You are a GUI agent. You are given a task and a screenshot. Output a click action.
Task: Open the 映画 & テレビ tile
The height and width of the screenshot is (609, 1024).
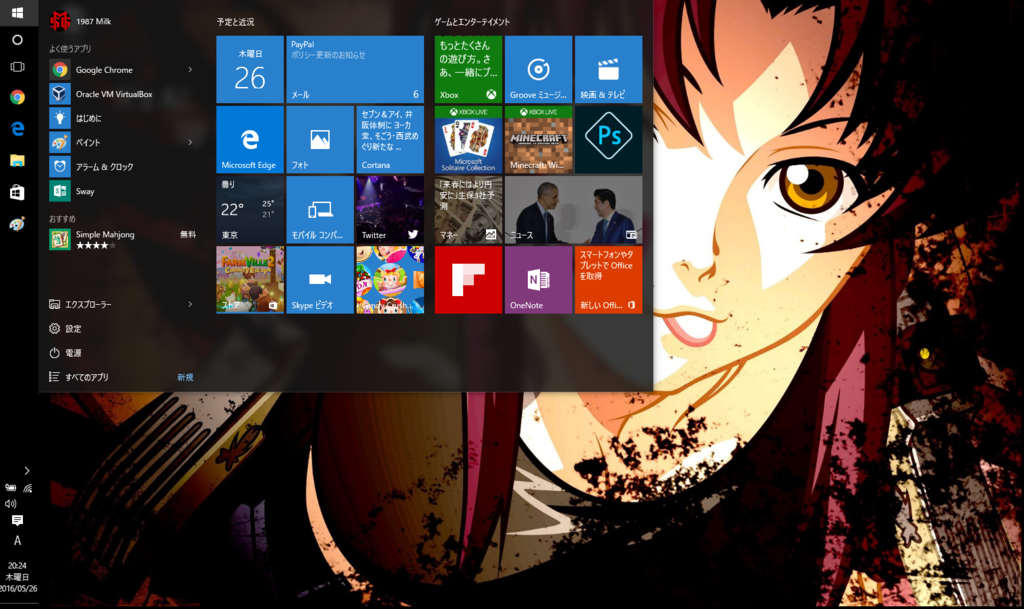[609, 69]
